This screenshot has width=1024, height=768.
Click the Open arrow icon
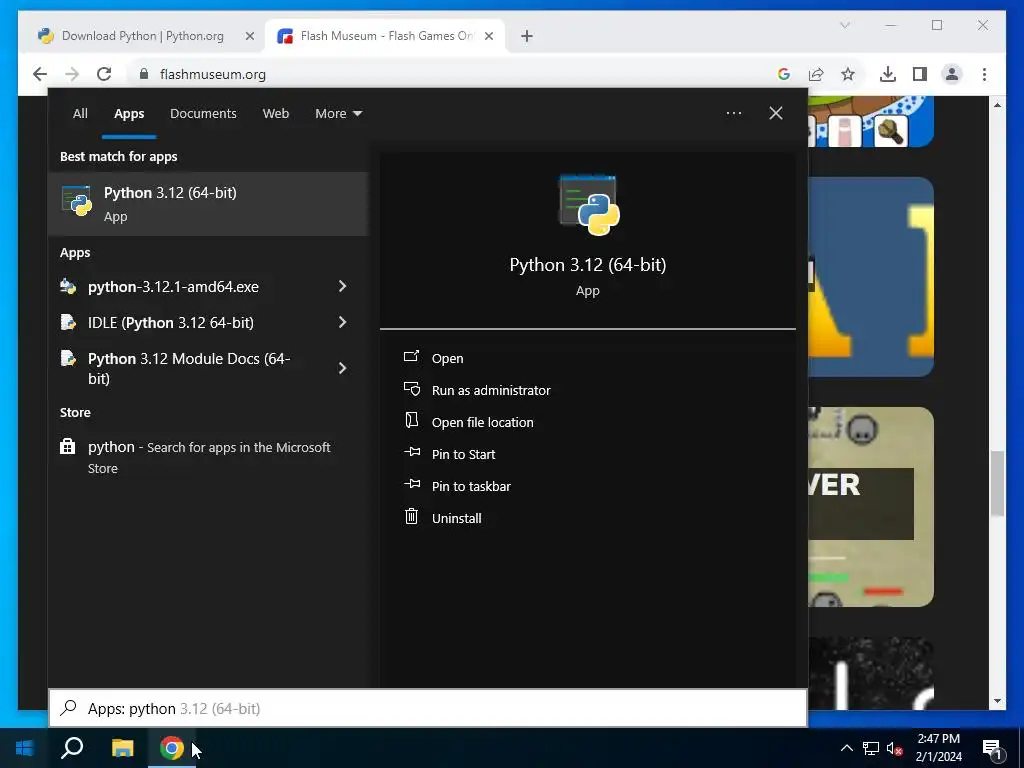(411, 357)
